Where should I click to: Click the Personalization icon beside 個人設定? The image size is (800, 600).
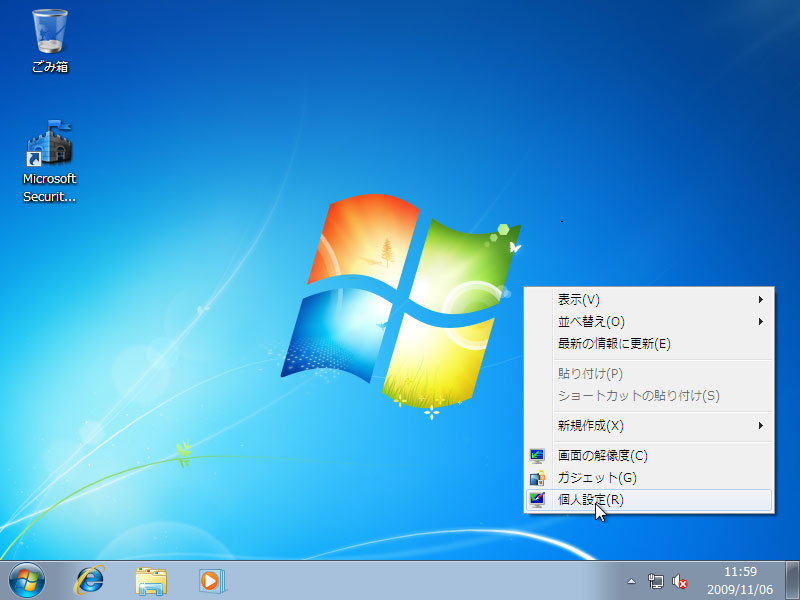536,501
